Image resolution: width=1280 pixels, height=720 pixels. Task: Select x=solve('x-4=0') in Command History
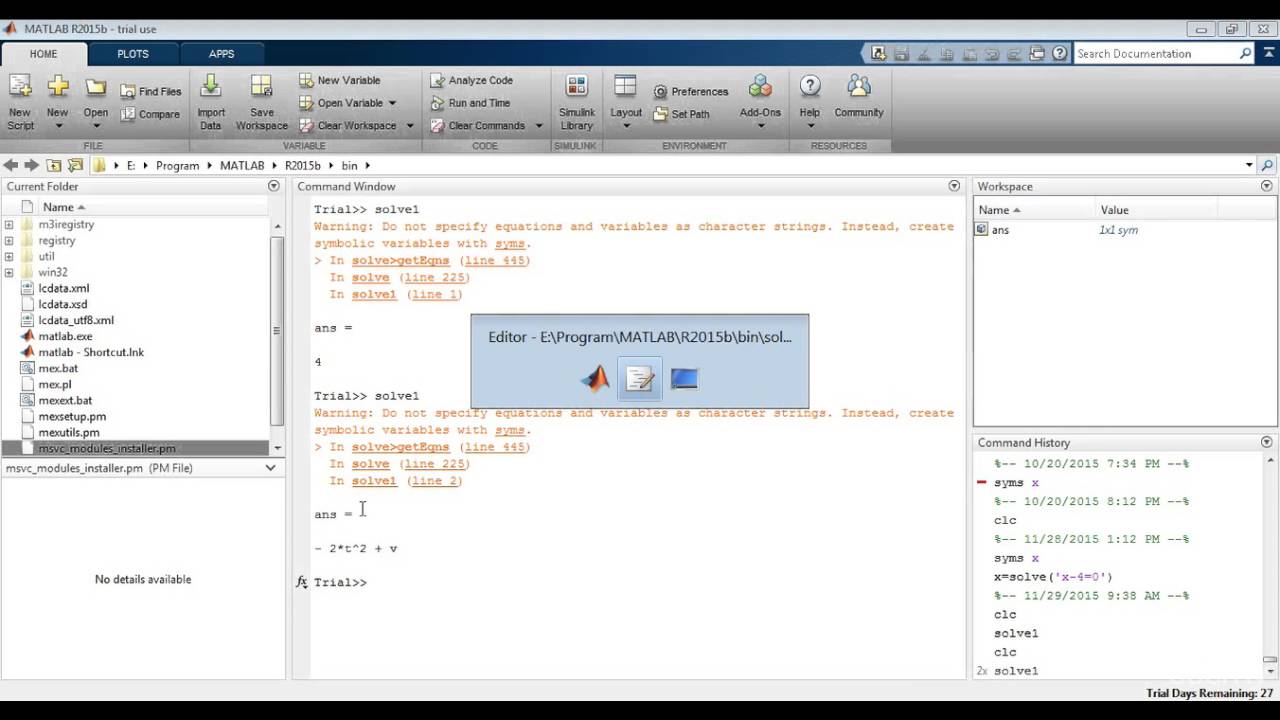coord(1052,577)
